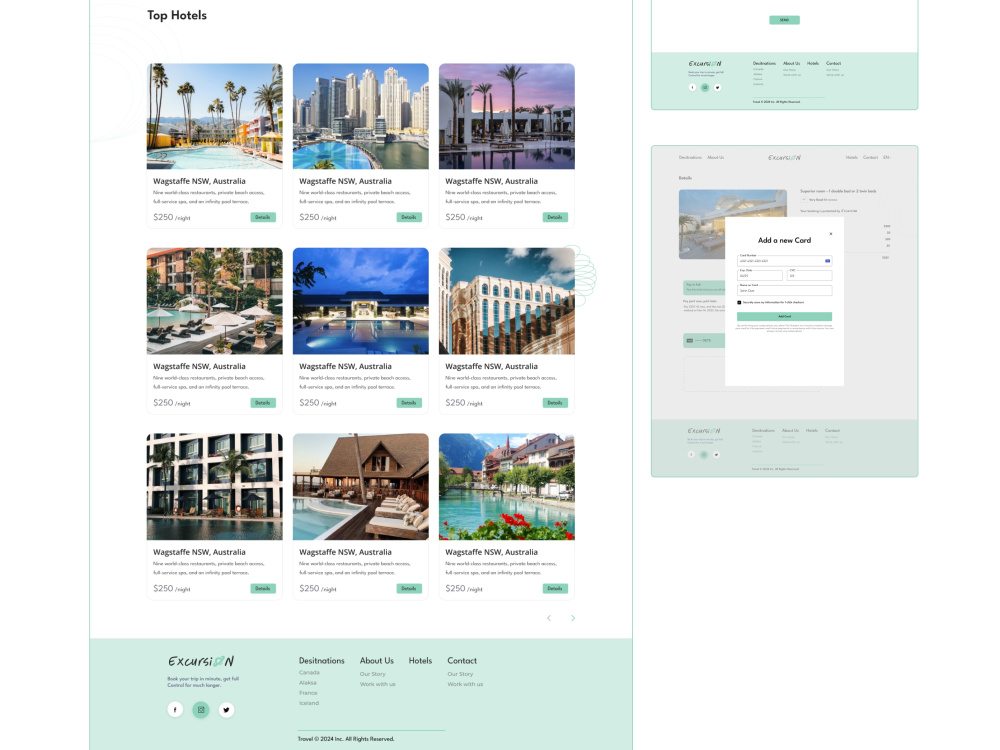This screenshot has width=1000, height=750.
Task: Click Details on the arched facade building hotel card
Action: point(555,403)
